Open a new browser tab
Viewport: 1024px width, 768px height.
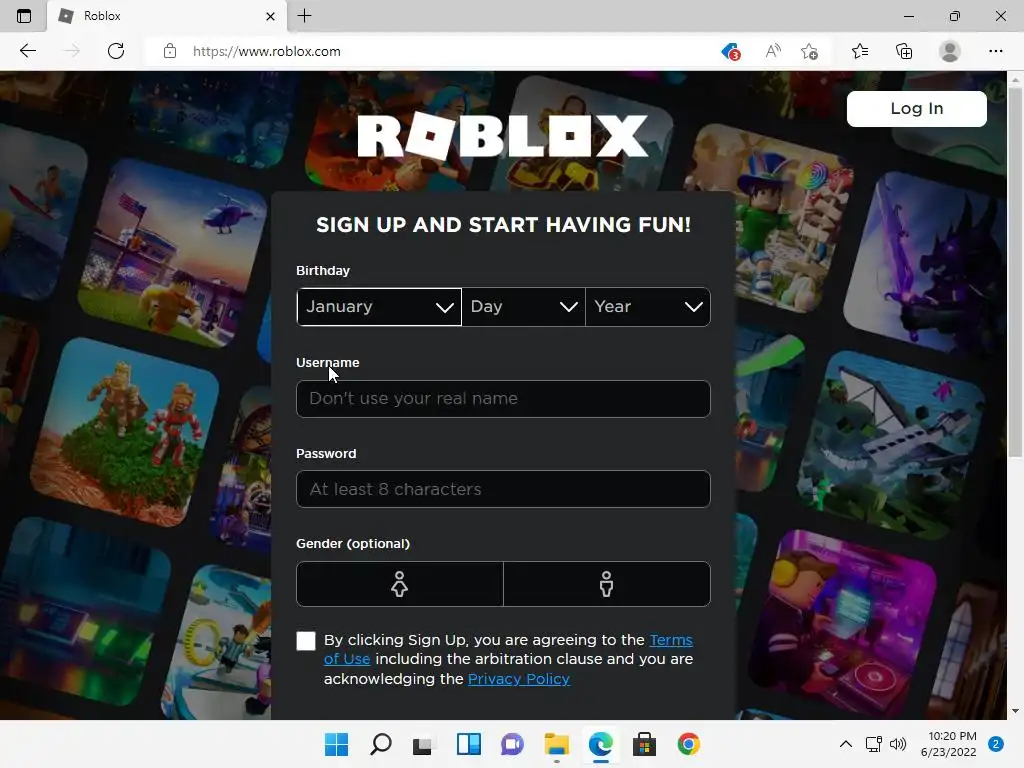[x=304, y=16]
